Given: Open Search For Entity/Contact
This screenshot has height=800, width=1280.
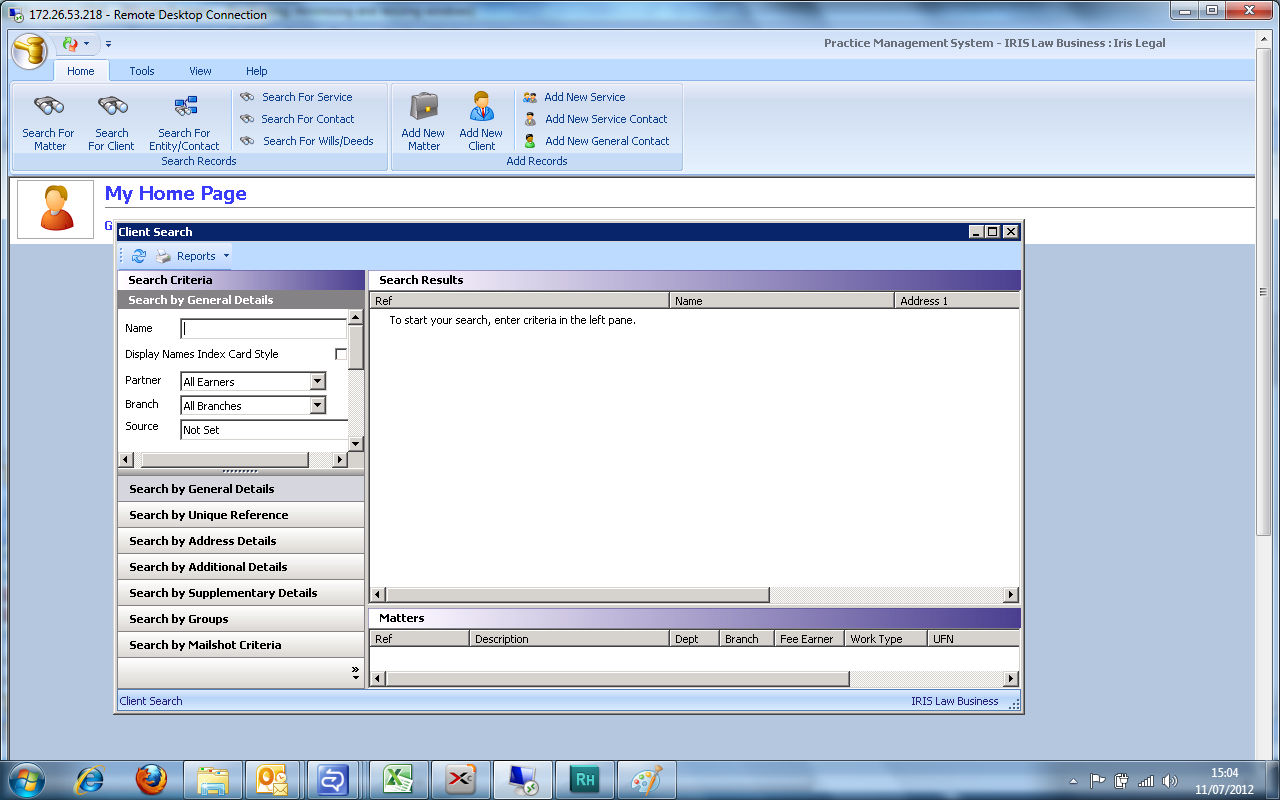Looking at the screenshot, I should (x=185, y=124).
